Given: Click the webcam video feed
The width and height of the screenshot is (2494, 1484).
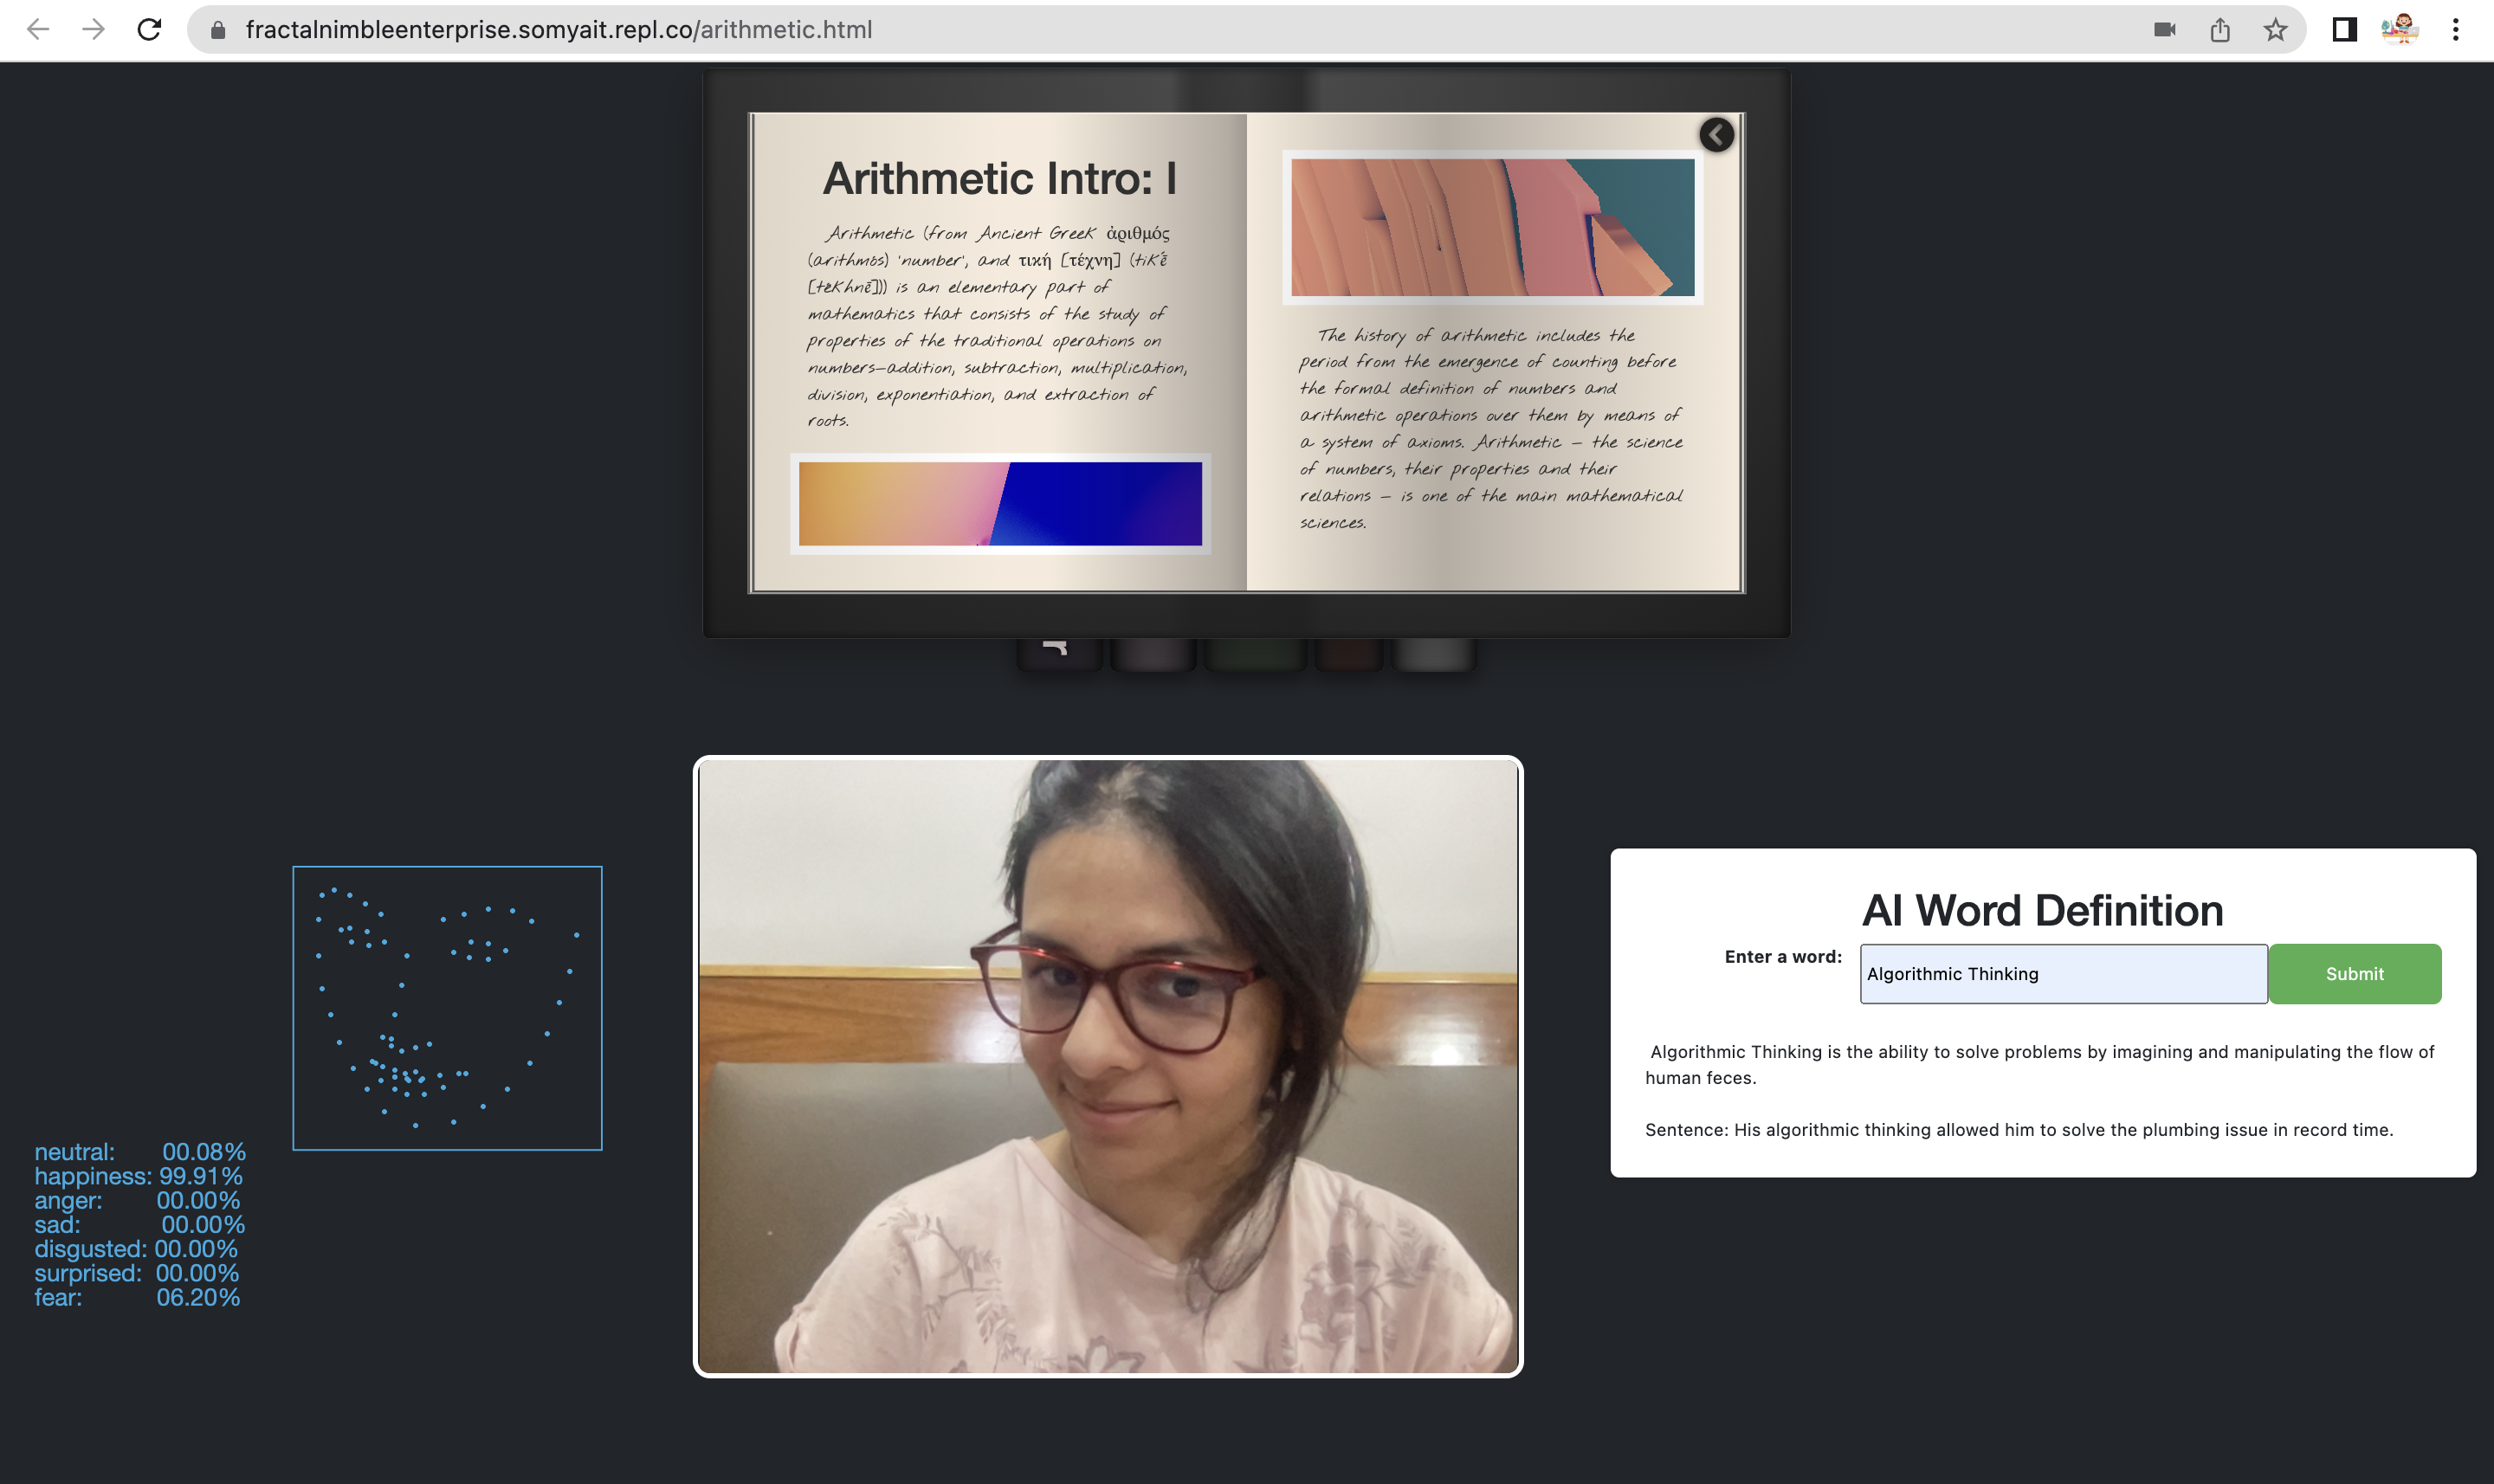Looking at the screenshot, I should click(1108, 1066).
